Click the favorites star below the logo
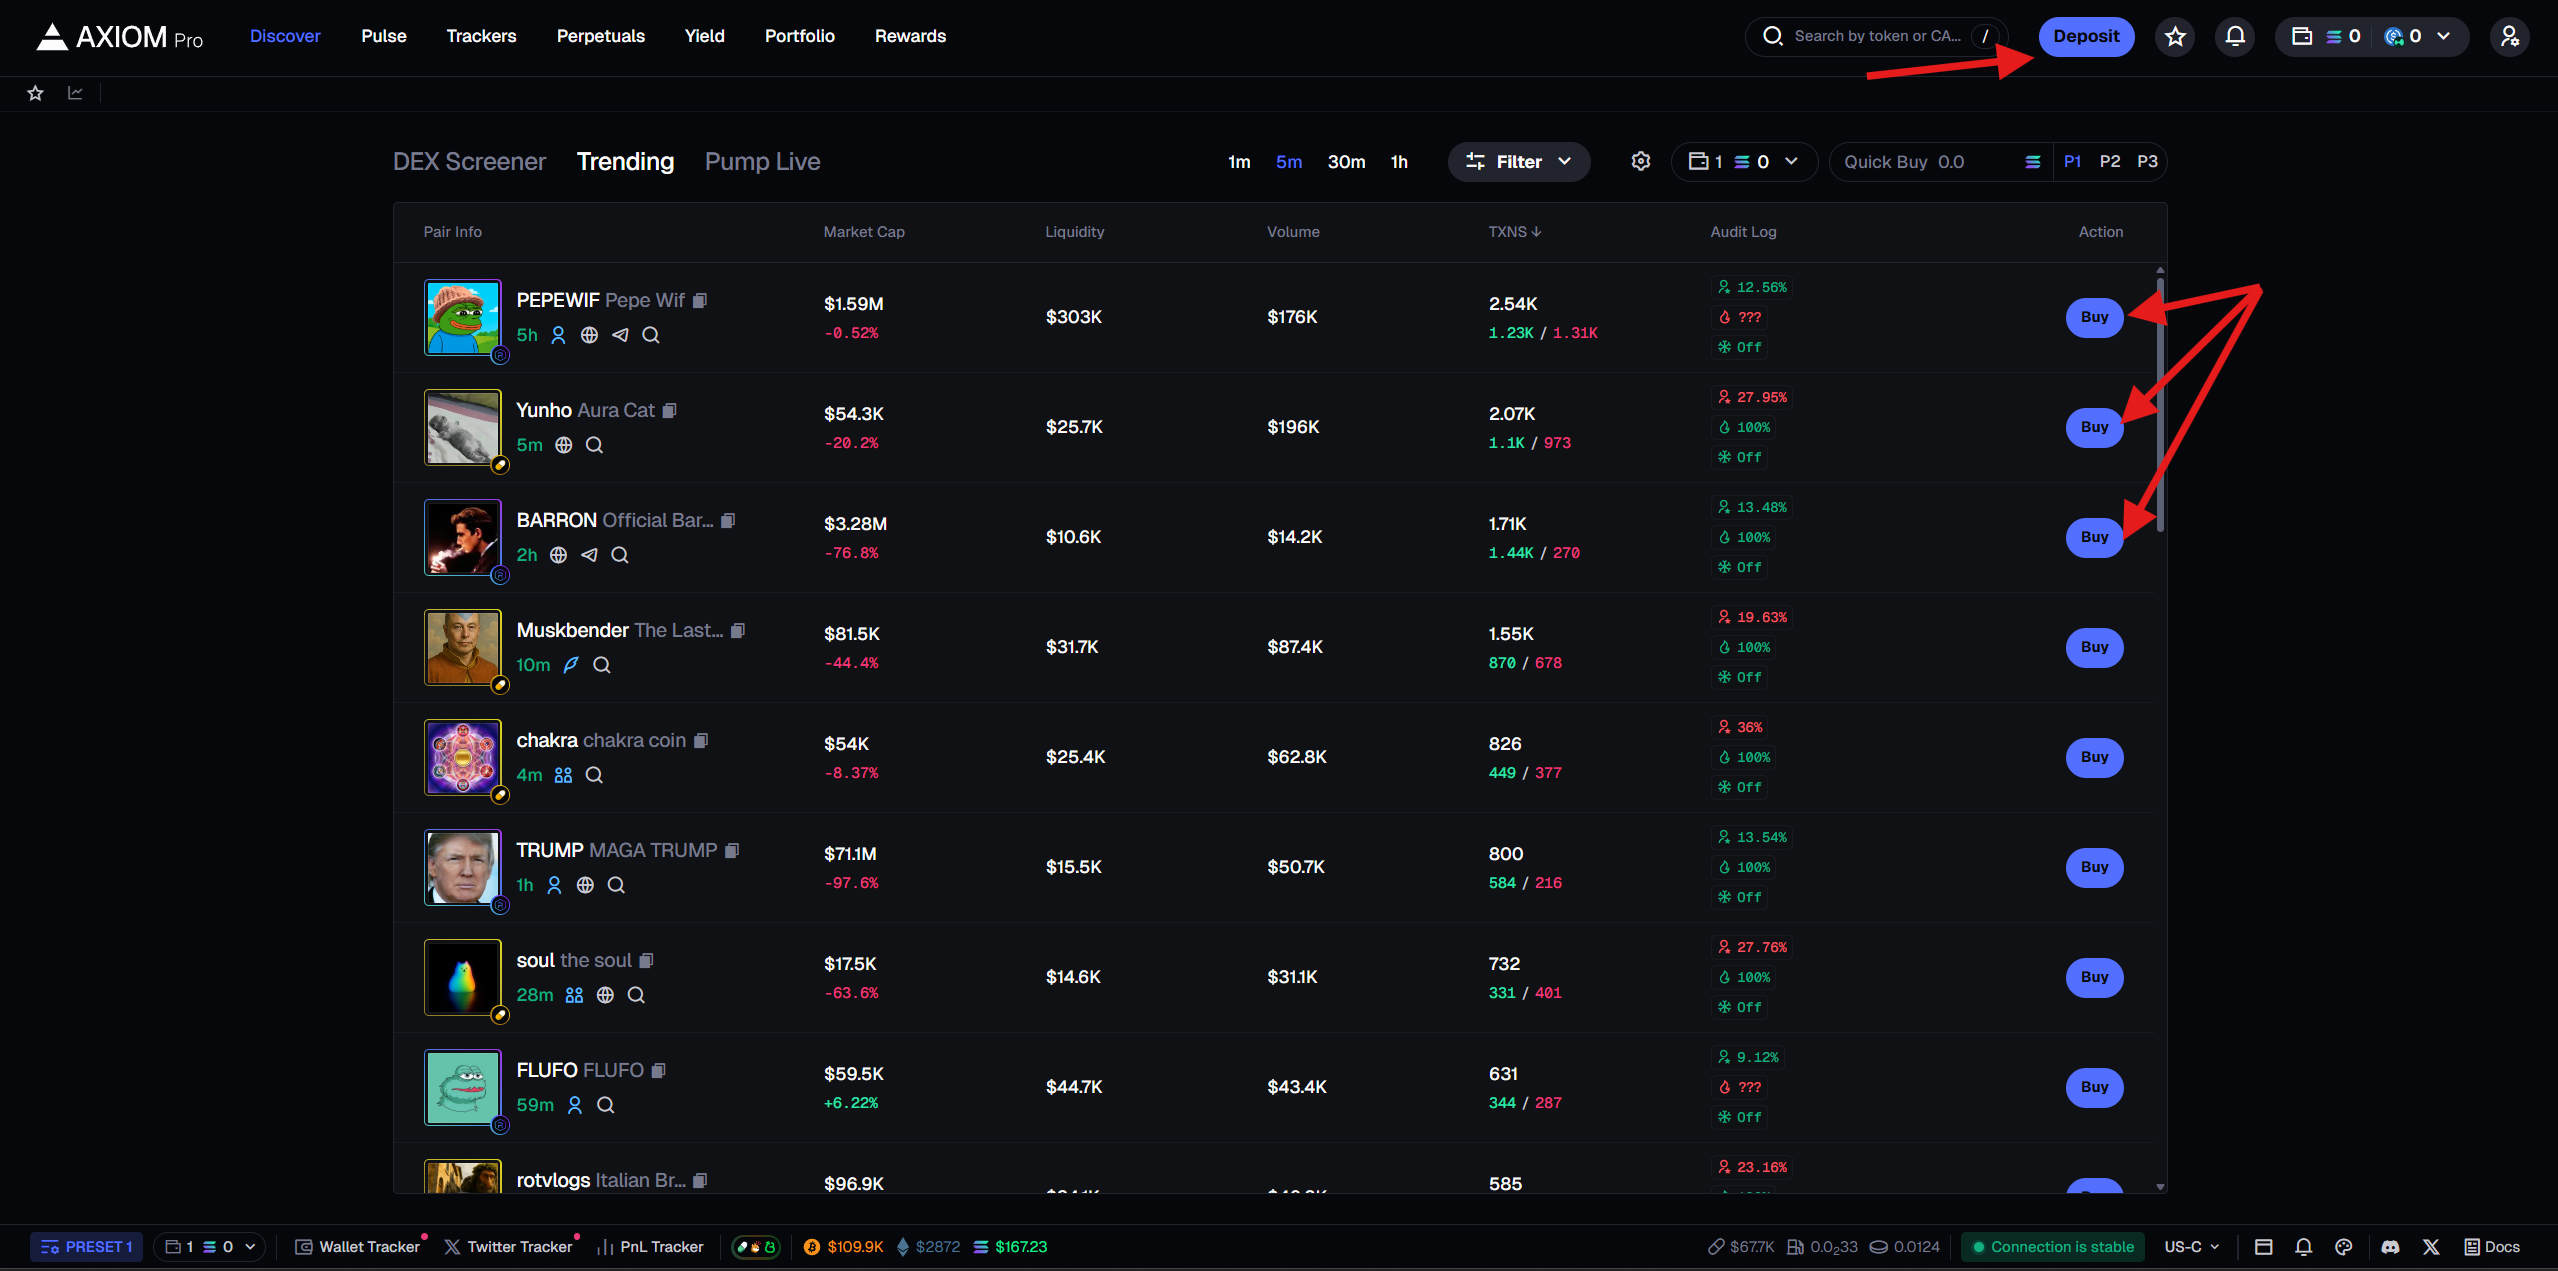Viewport: 2558px width, 1271px height. point(36,93)
